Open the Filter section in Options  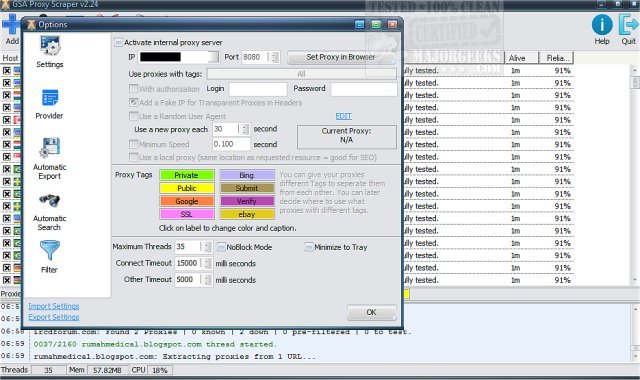(x=49, y=257)
